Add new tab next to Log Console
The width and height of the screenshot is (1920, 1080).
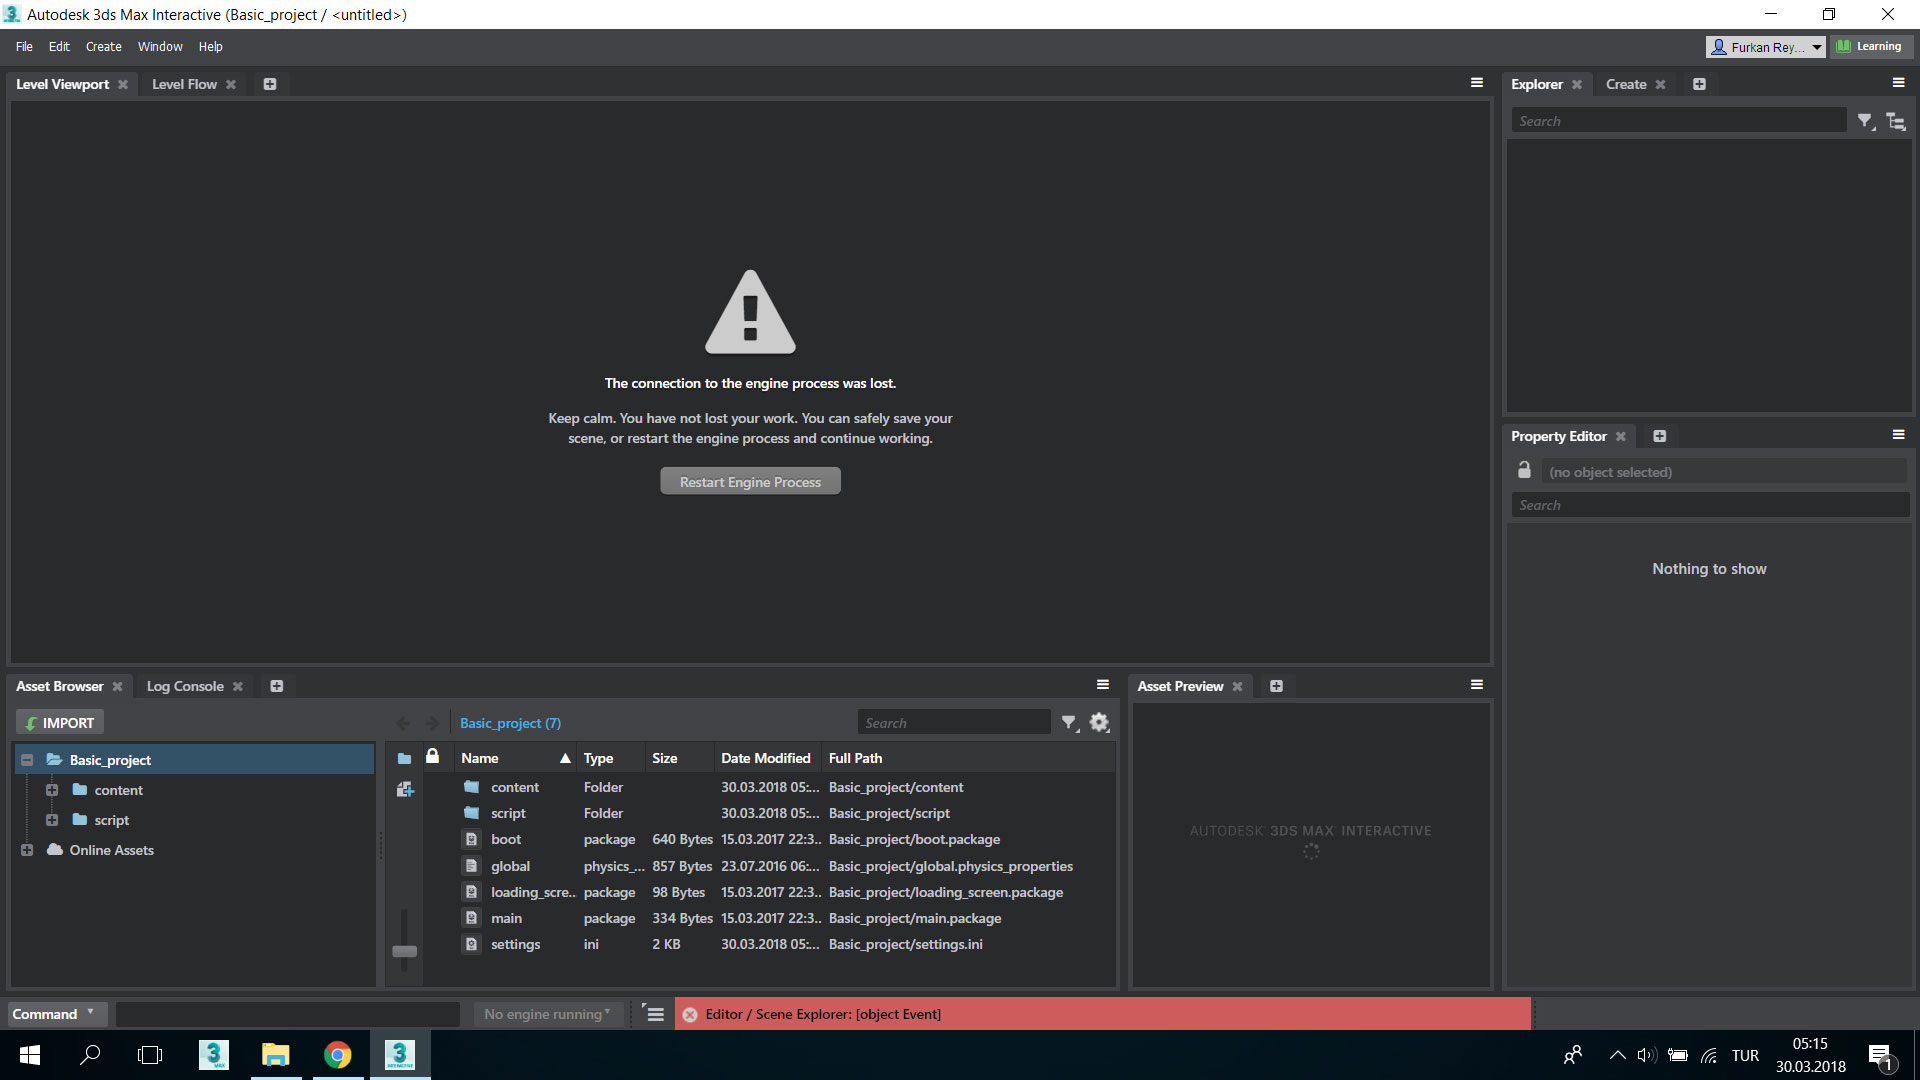pos(277,687)
